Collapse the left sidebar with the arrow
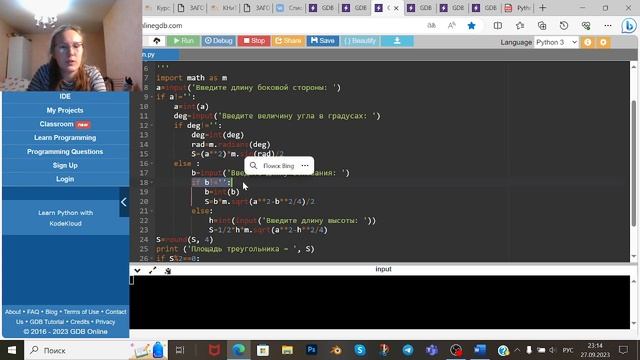The height and width of the screenshot is (360, 640). (x=124, y=202)
